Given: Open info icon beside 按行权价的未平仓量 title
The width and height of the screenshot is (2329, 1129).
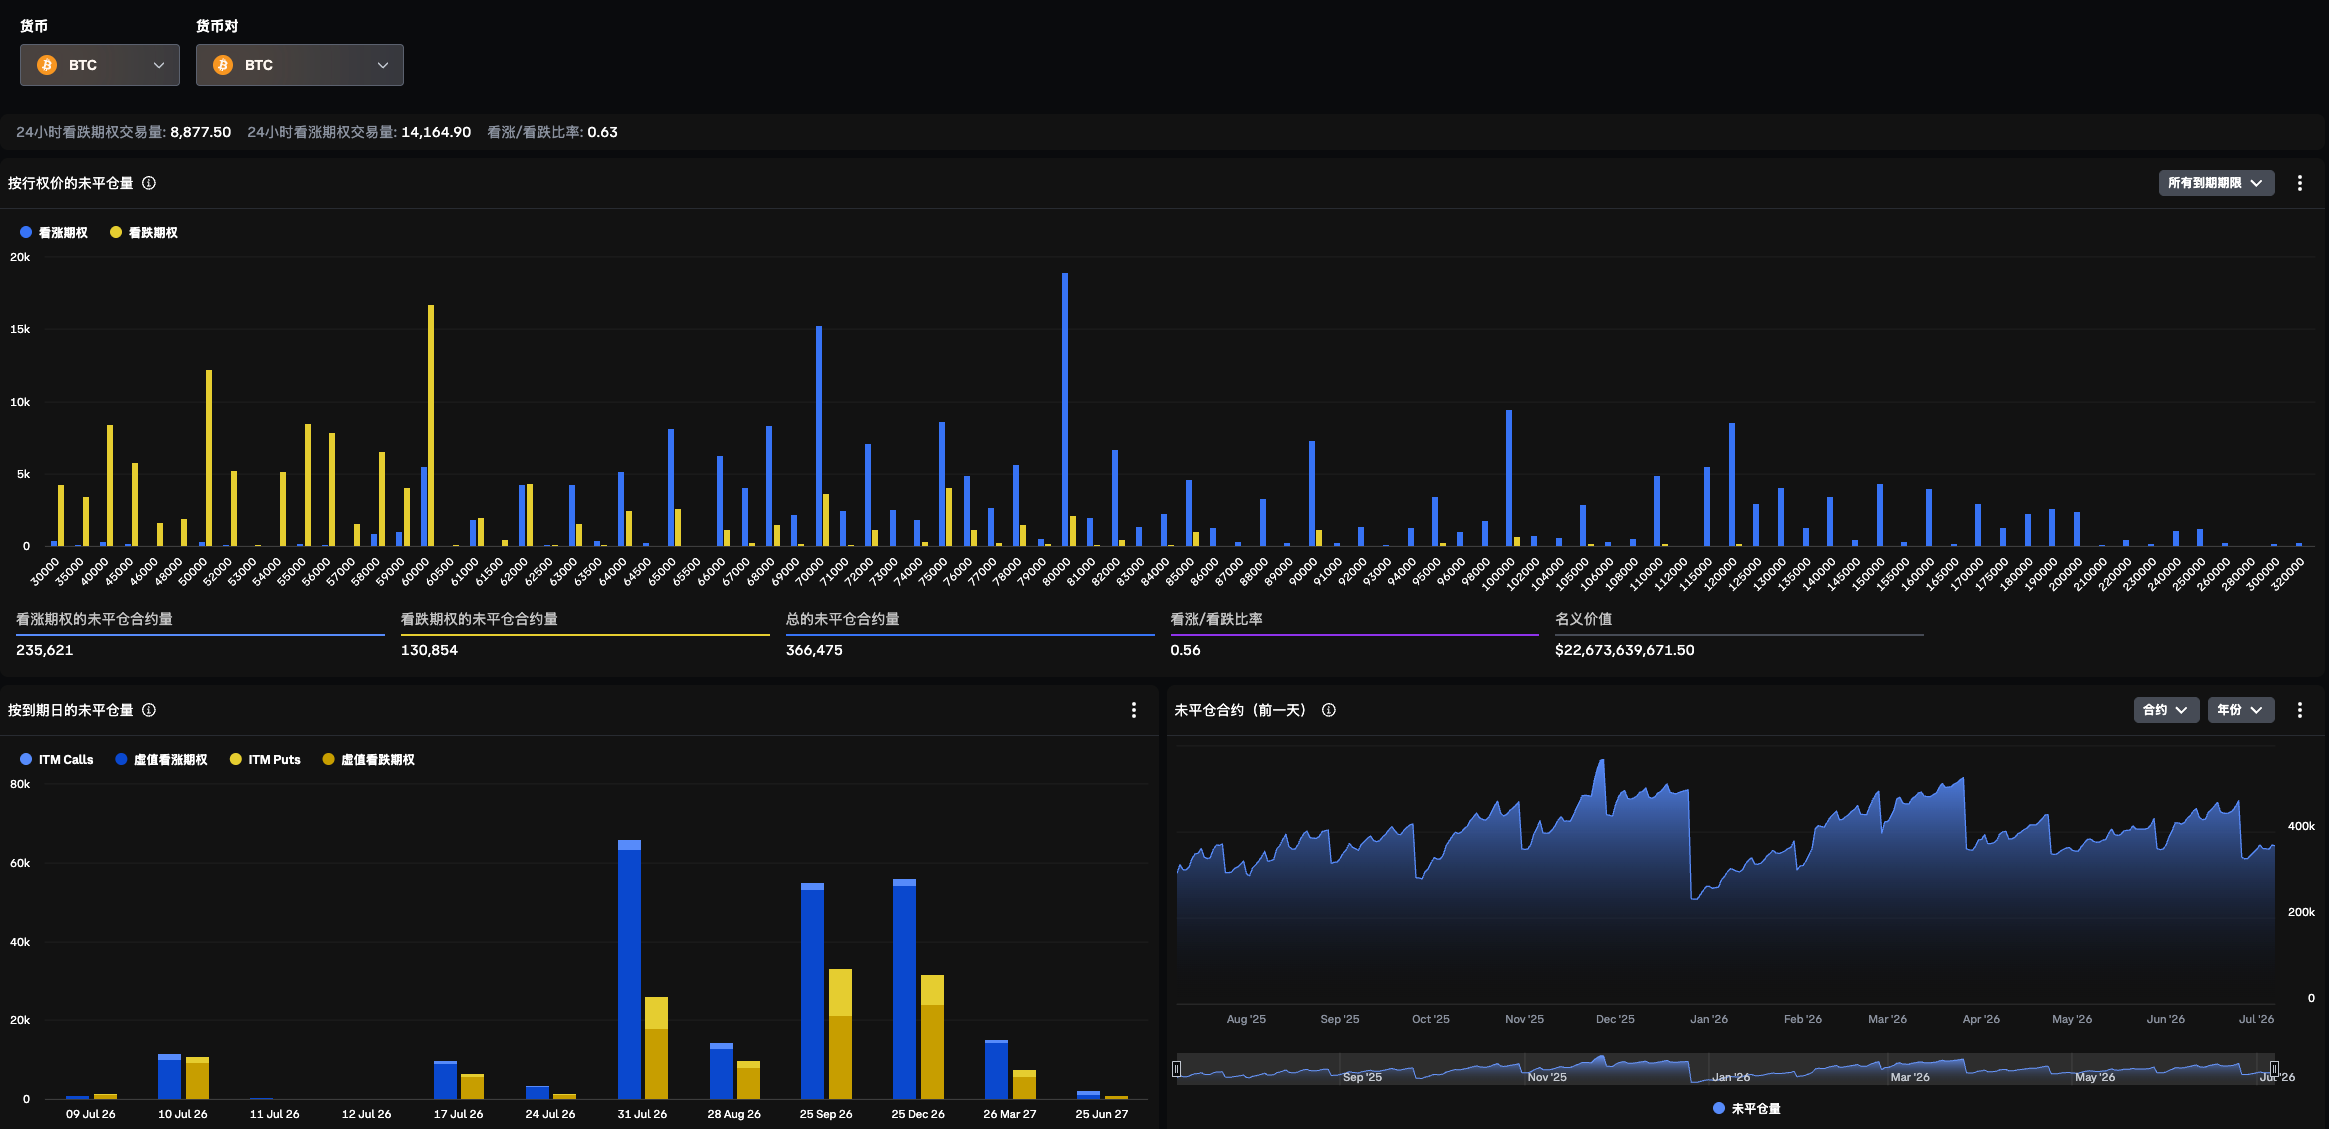Looking at the screenshot, I should coord(149,183).
